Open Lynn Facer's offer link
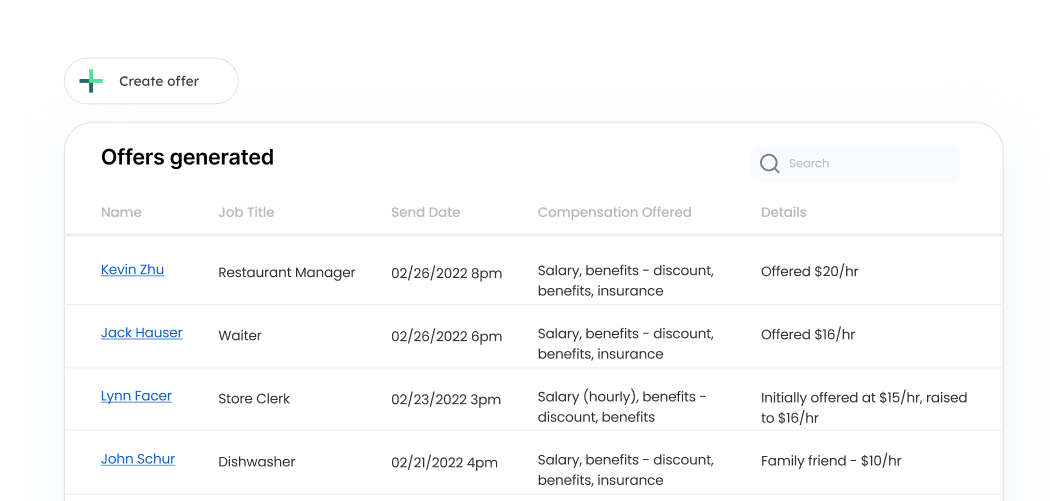Viewport: 1050px width, 501px height. (136, 396)
